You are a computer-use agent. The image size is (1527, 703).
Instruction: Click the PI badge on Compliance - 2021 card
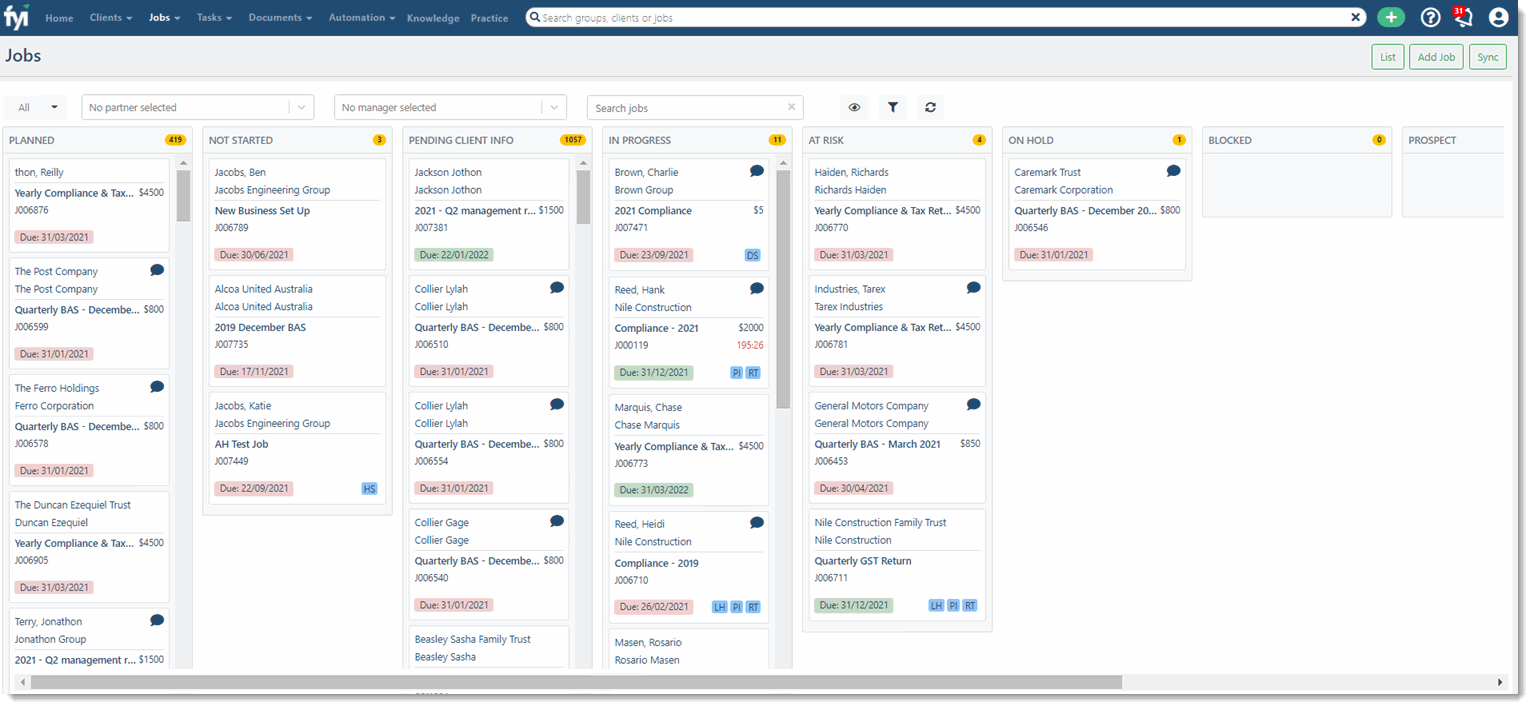[x=737, y=373]
